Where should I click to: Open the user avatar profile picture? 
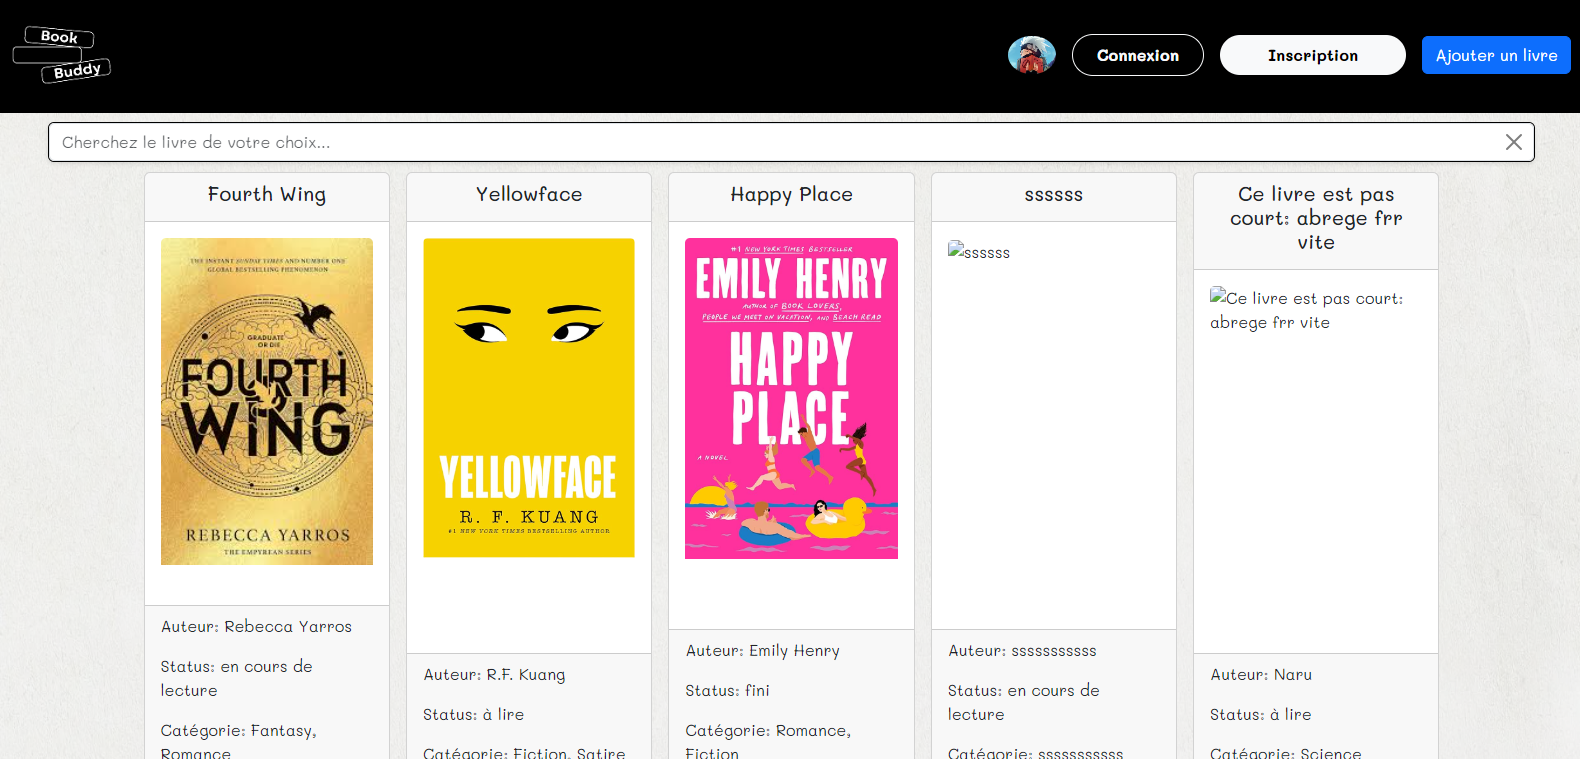(x=1032, y=55)
